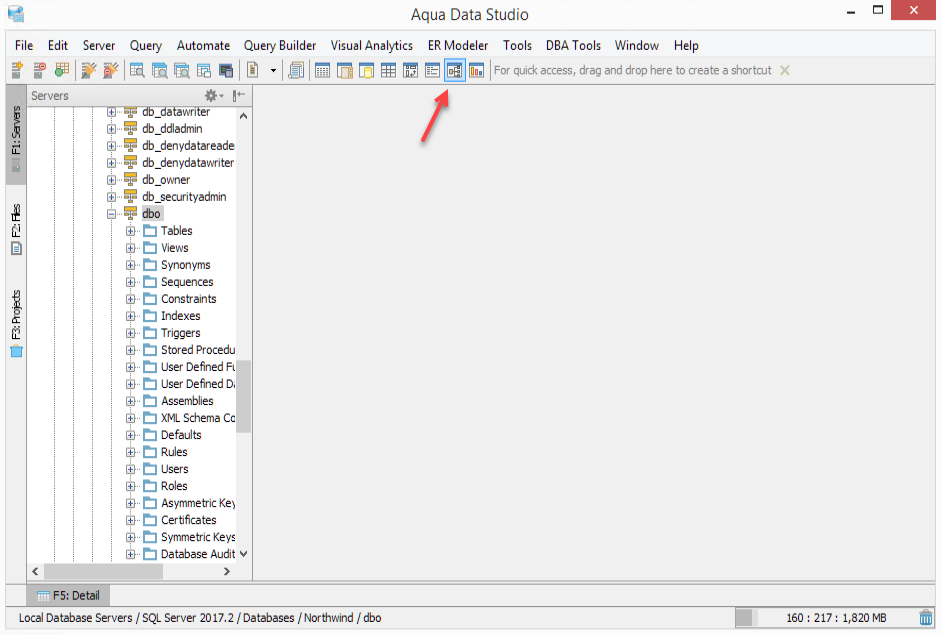Collapse the dbo schema node
The image size is (942, 635).
(x=111, y=214)
